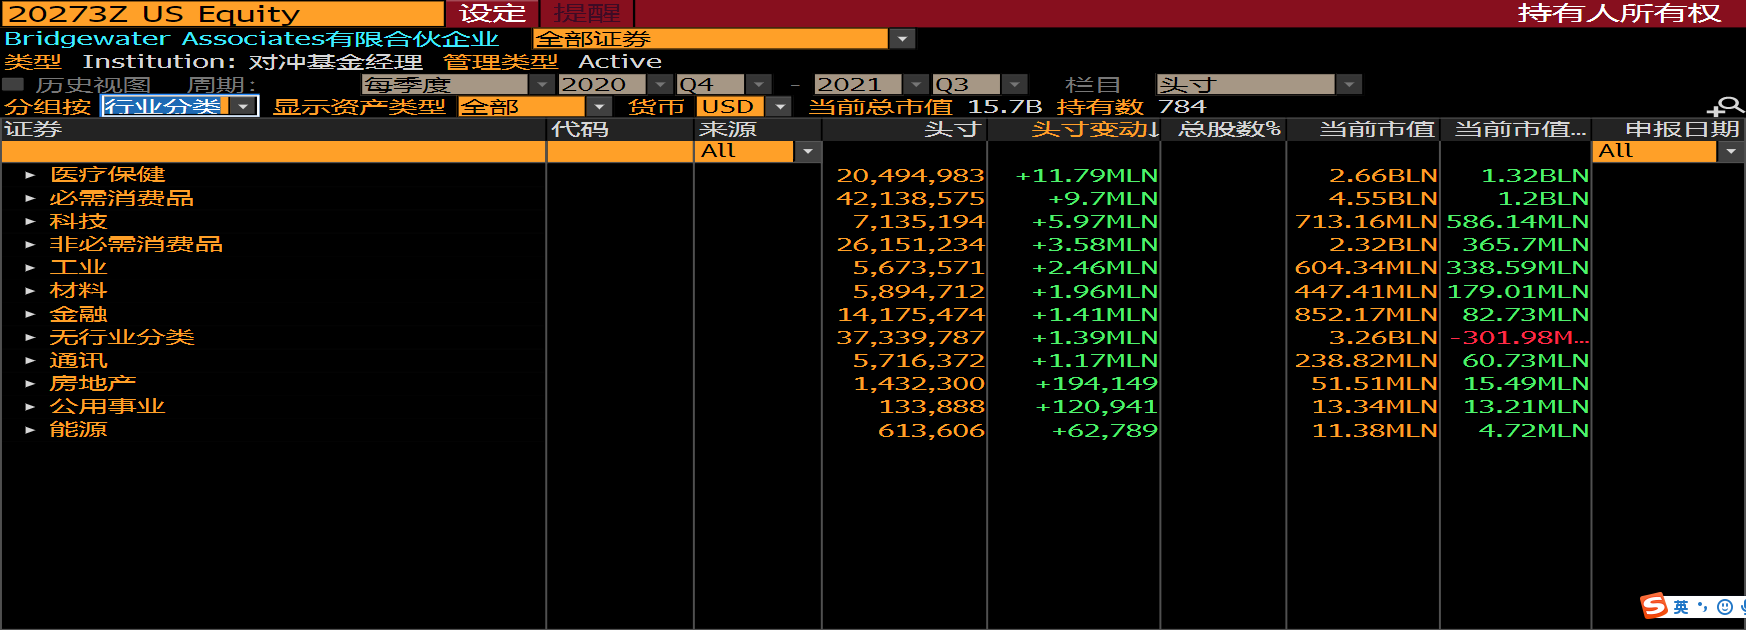Select the negative -301.98M value cell
Viewport: 1746px width, 630px height.
click(x=1520, y=337)
